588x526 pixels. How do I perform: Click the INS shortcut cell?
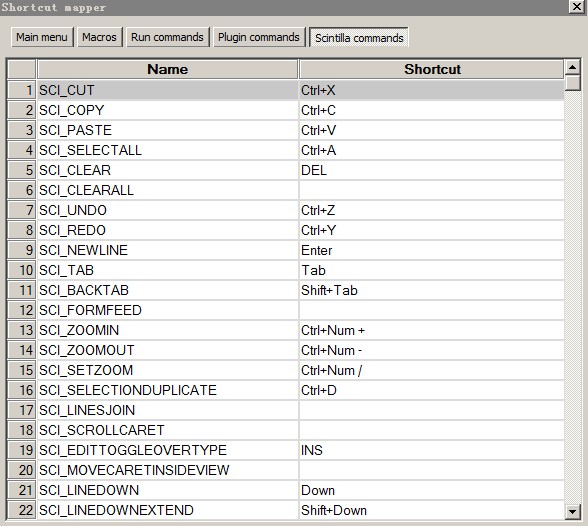tap(431, 450)
